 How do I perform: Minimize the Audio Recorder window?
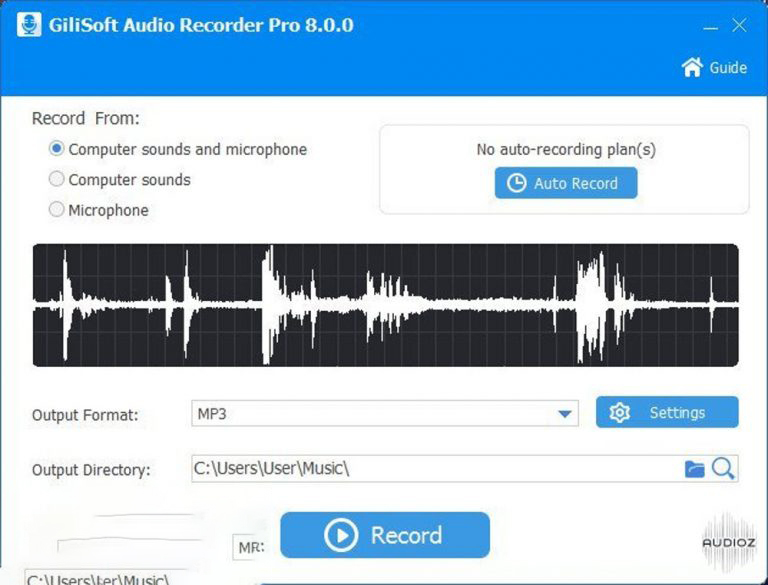point(710,28)
